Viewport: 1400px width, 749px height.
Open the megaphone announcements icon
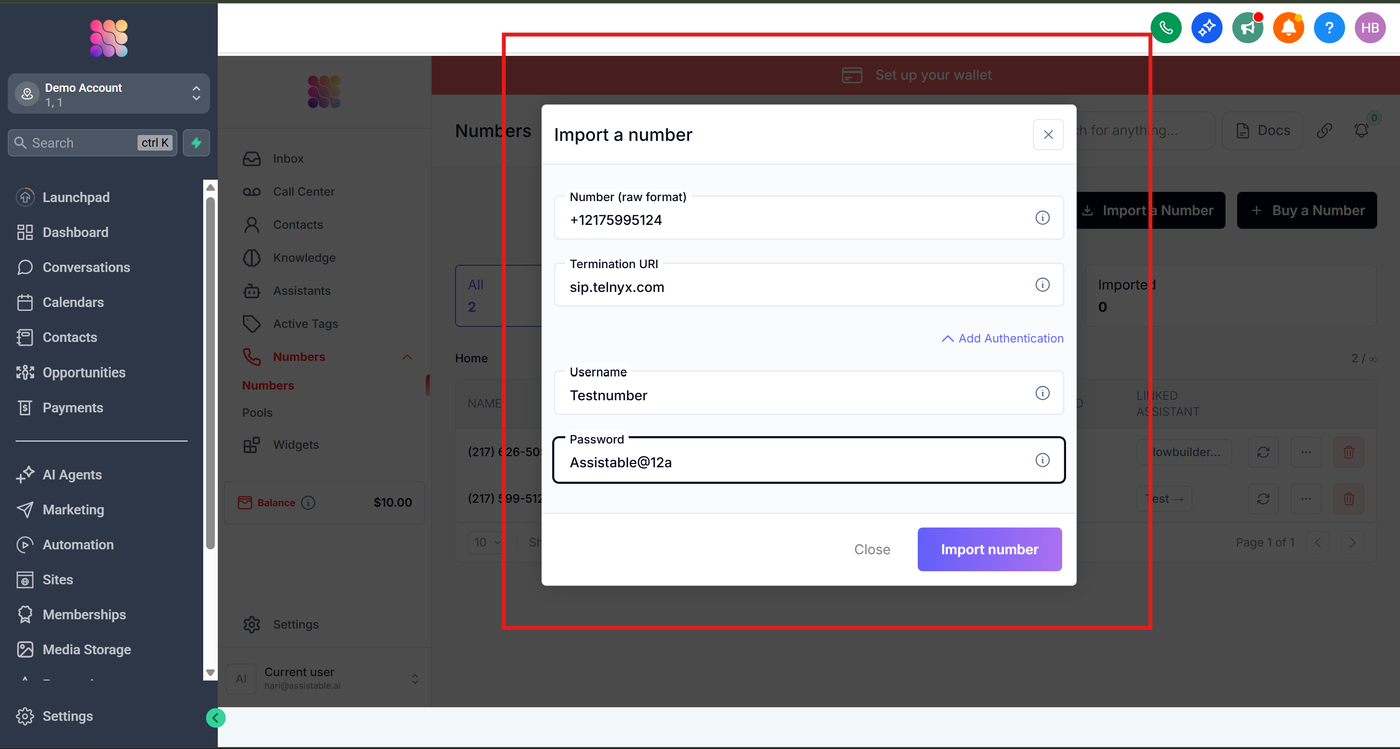(x=1248, y=28)
